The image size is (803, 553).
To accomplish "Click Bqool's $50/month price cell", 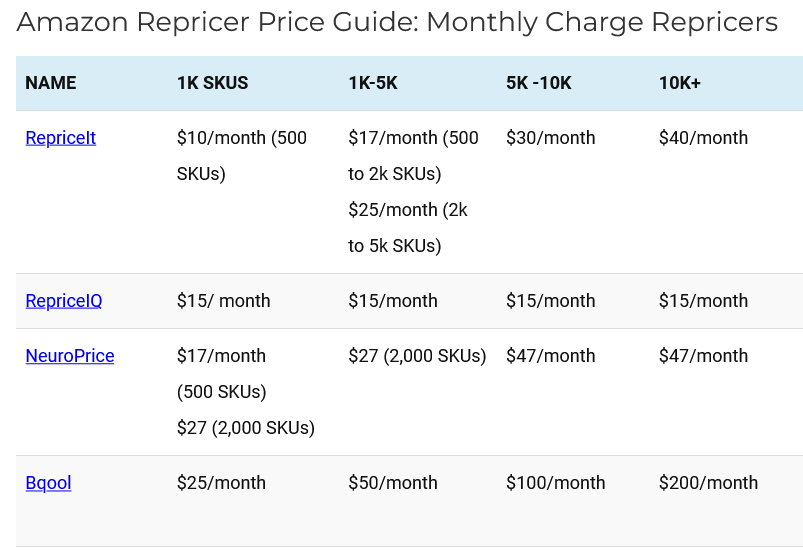I will click(x=393, y=483).
